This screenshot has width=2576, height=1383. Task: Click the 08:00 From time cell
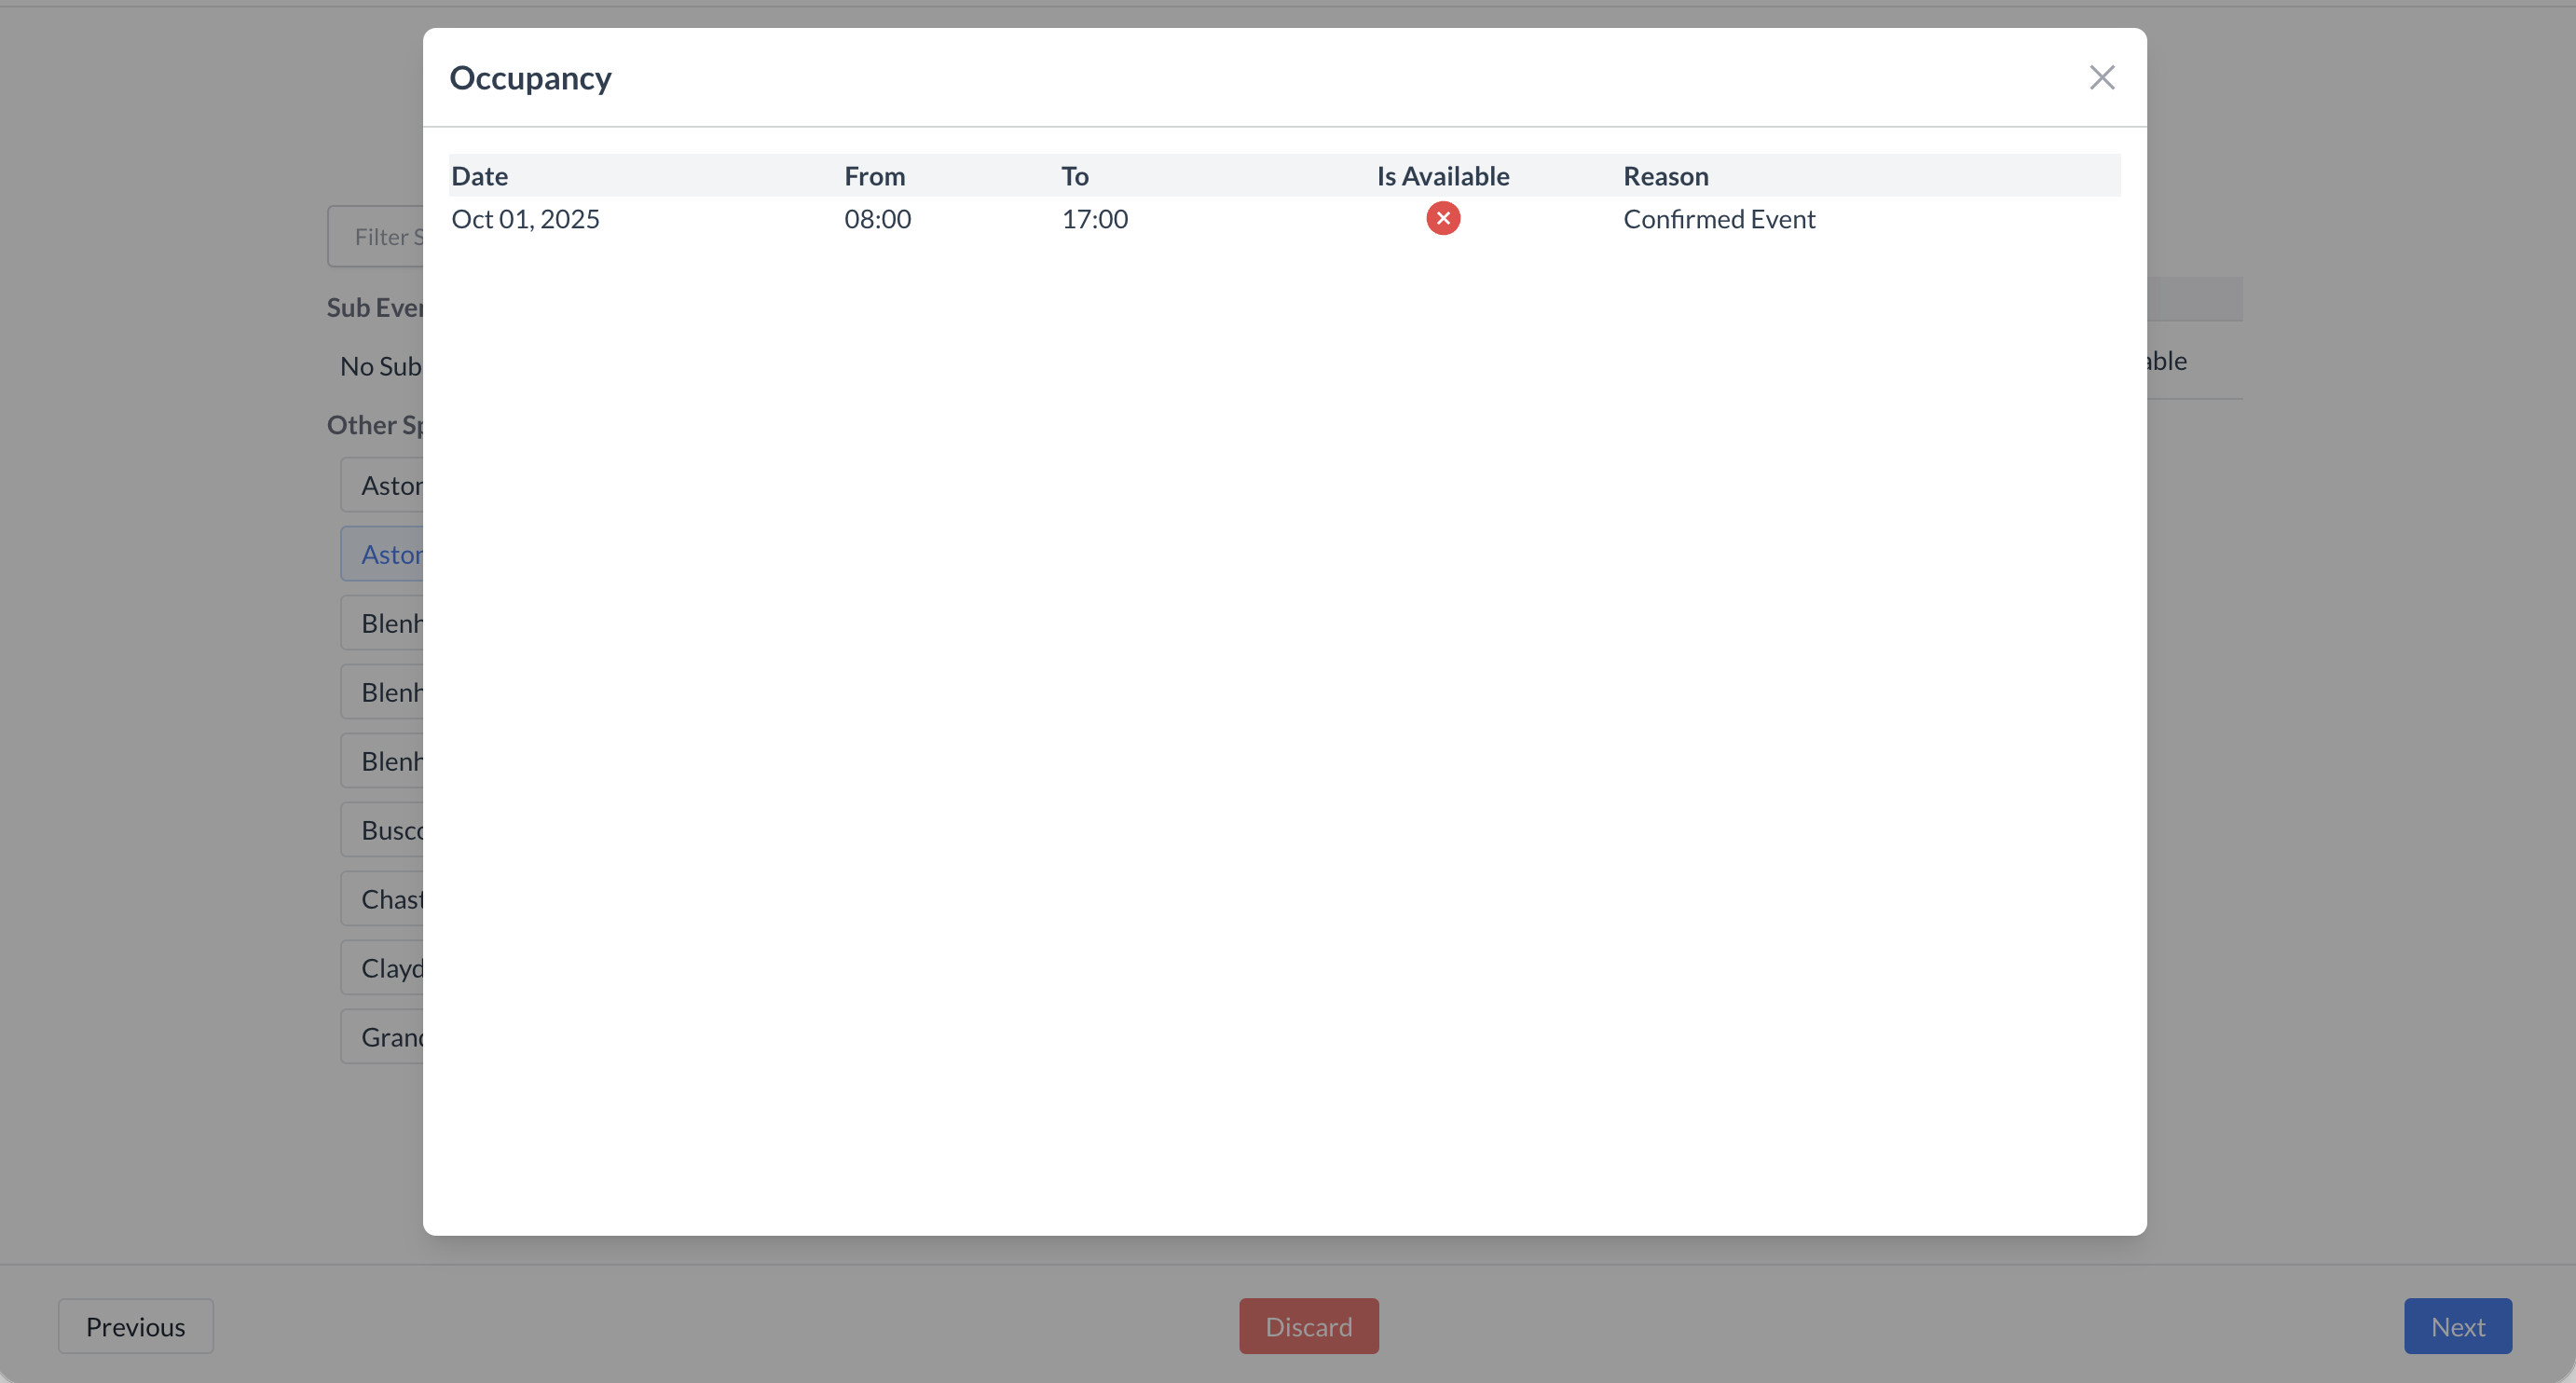(x=877, y=219)
